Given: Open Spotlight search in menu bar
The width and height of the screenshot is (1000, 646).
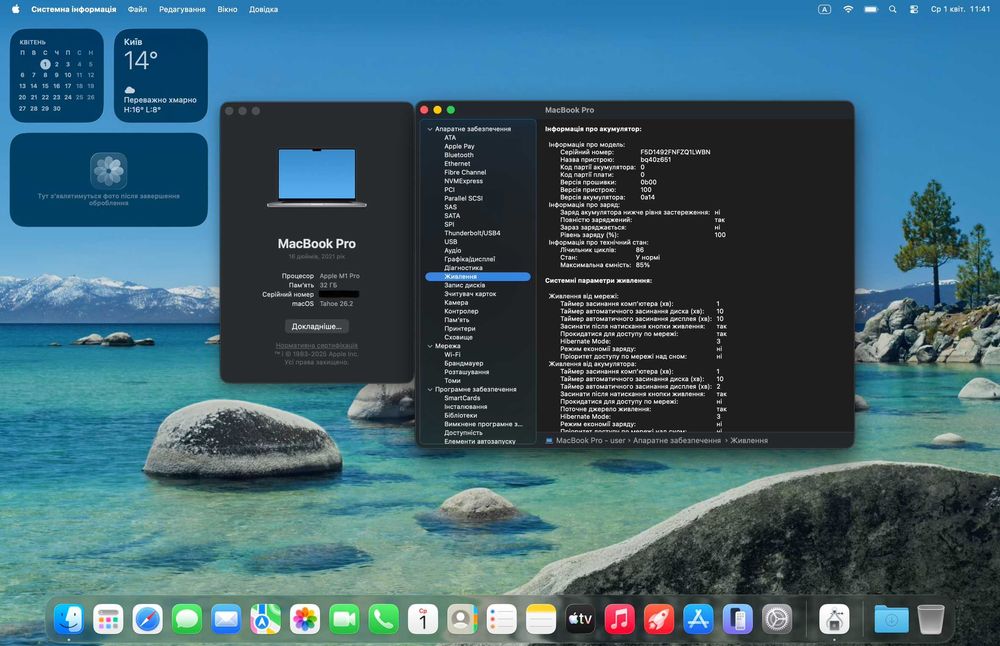Looking at the screenshot, I should point(893,9).
